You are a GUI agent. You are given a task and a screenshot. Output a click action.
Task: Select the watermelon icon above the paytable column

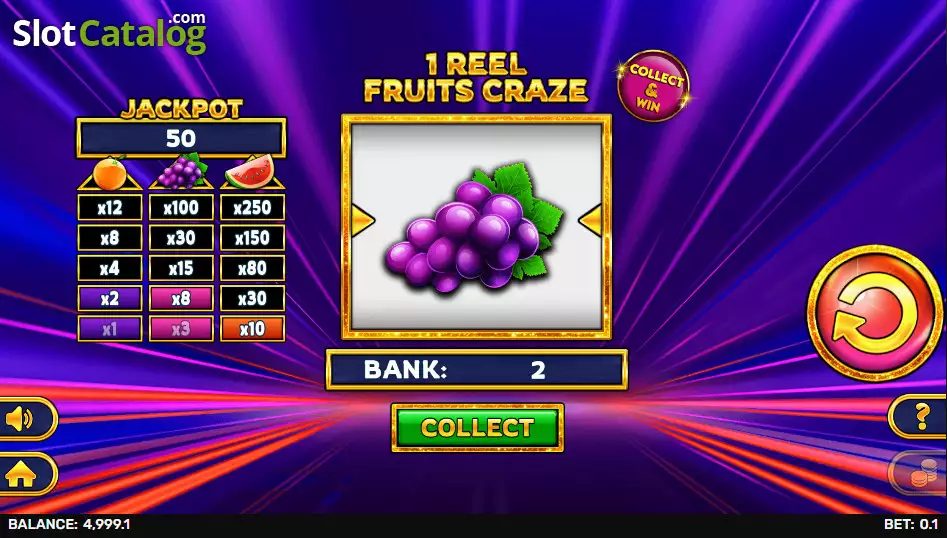(x=250, y=171)
